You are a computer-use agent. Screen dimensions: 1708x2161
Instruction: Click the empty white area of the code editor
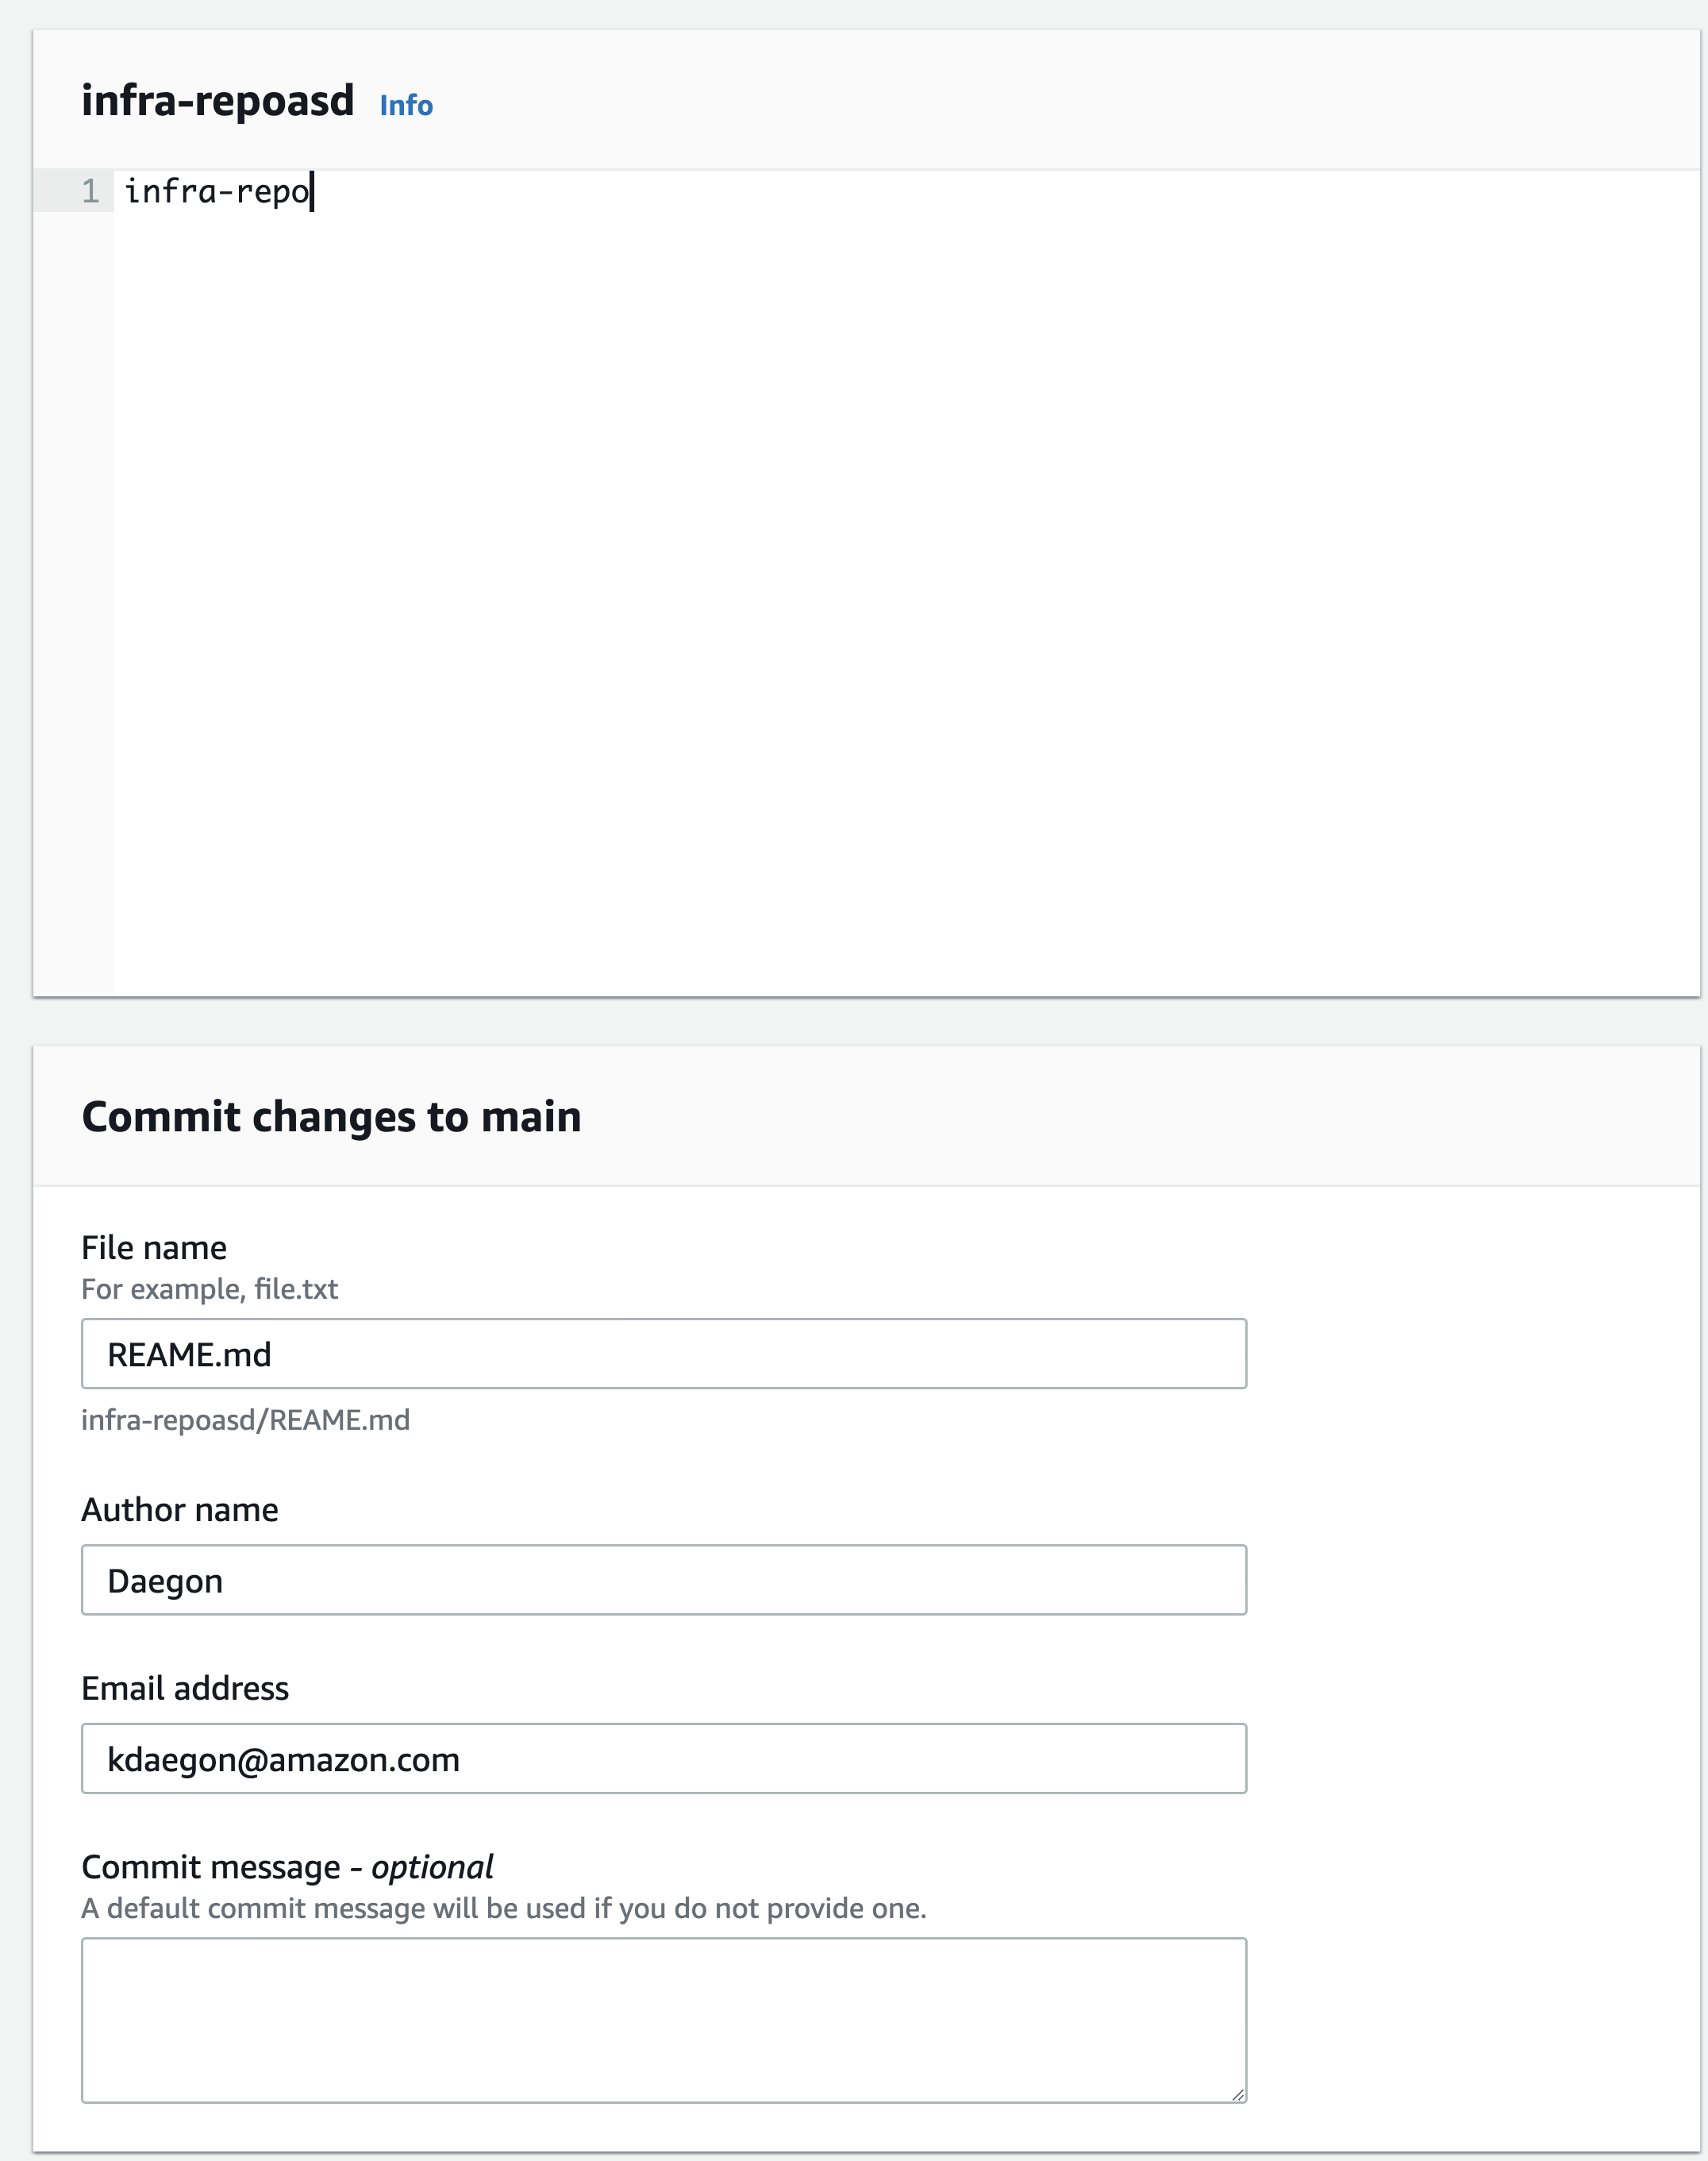(906, 600)
